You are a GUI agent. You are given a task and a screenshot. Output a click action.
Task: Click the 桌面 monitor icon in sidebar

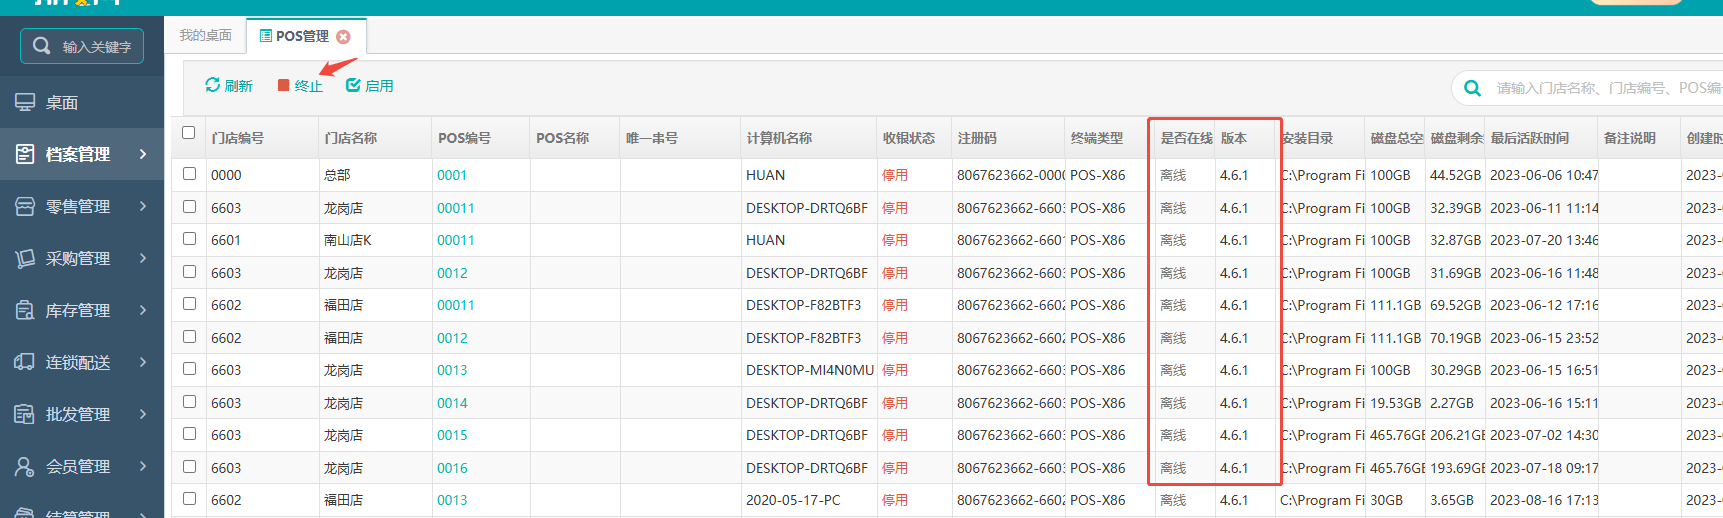tap(25, 102)
